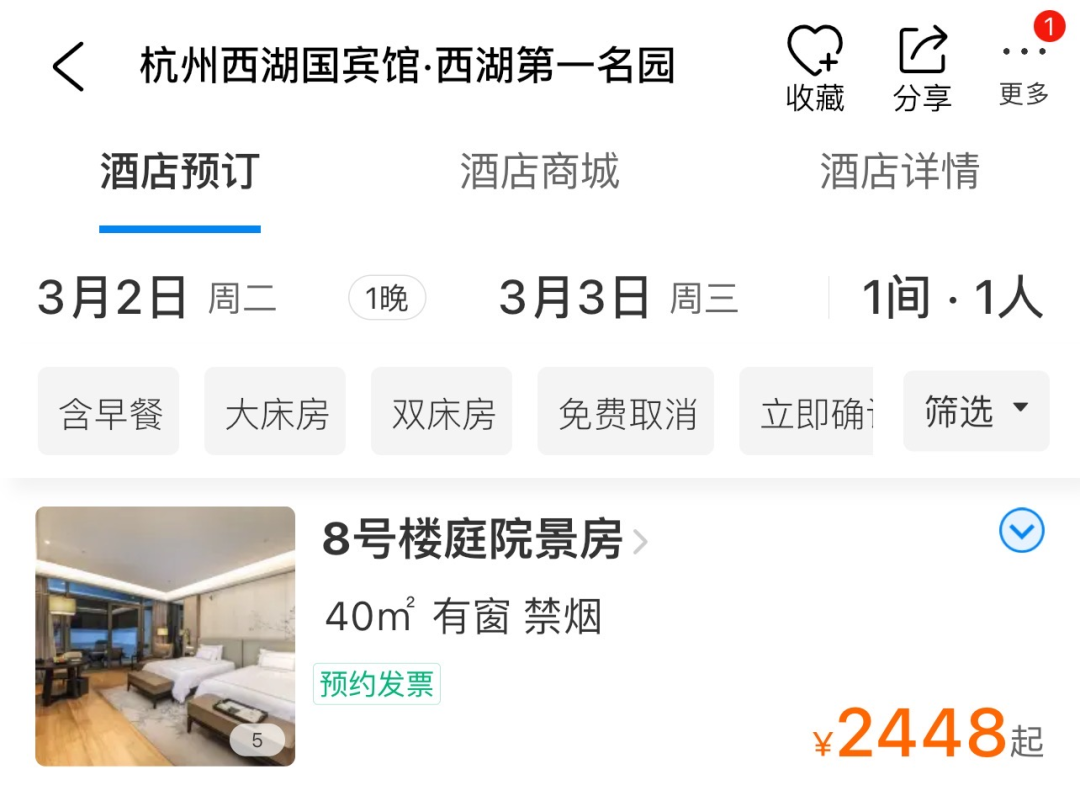This screenshot has height=801, width=1080.
Task: Select the 酒店预订 tab
Action: [180, 171]
